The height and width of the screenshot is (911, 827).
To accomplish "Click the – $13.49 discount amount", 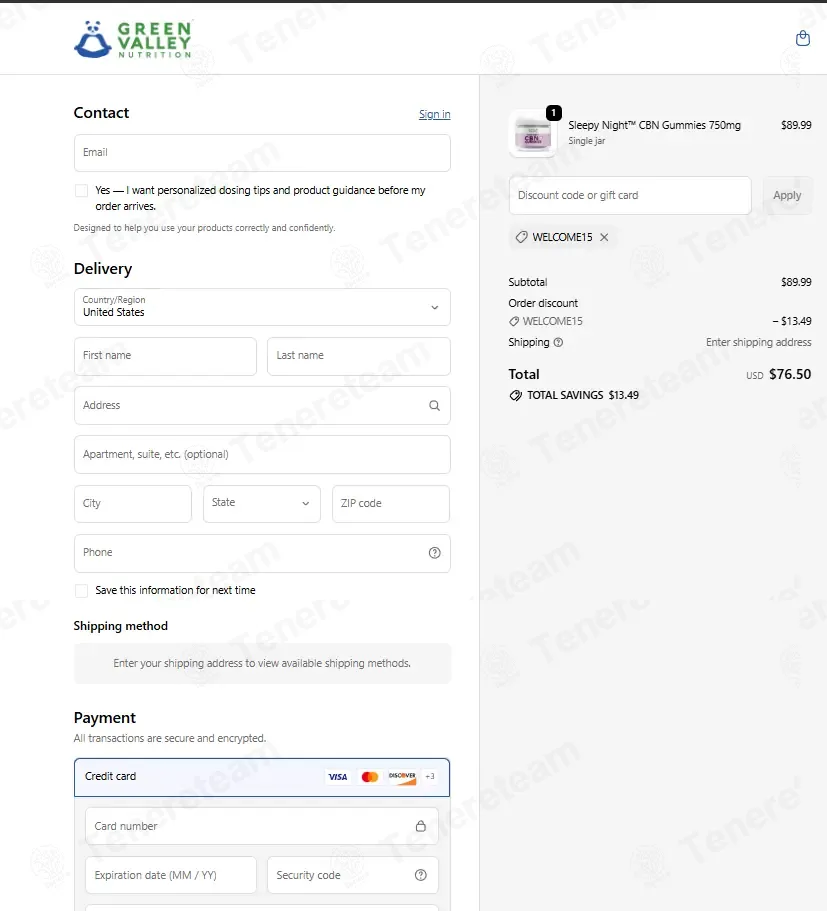I will (792, 321).
